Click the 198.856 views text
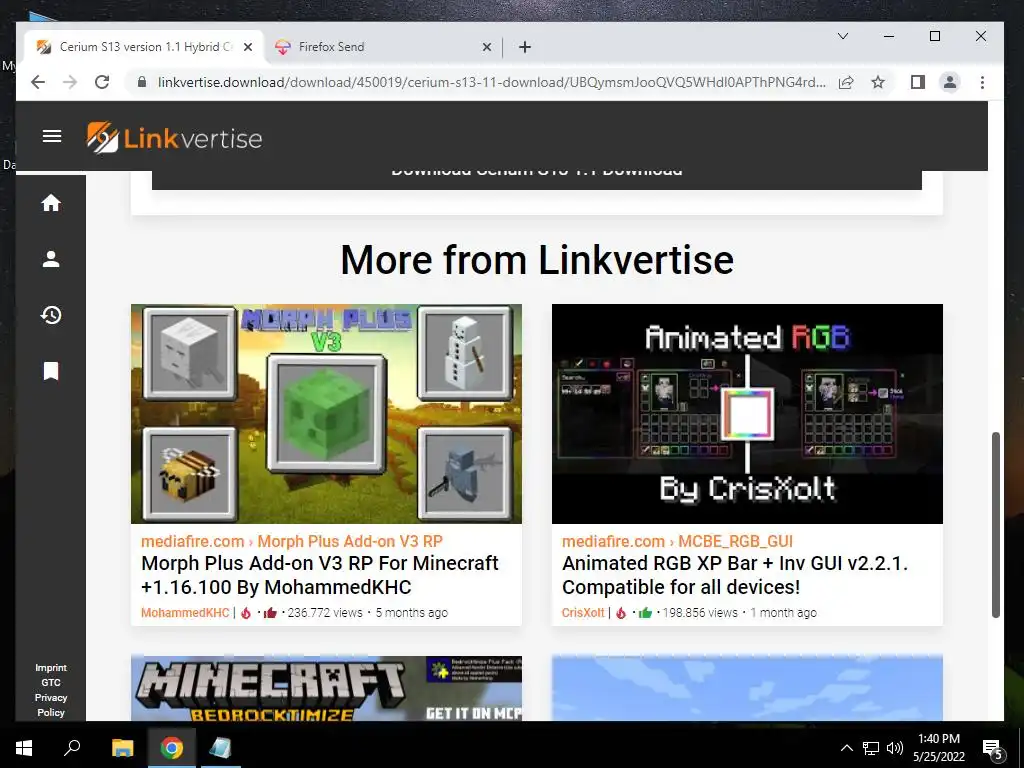This screenshot has width=1024, height=768. (700, 613)
